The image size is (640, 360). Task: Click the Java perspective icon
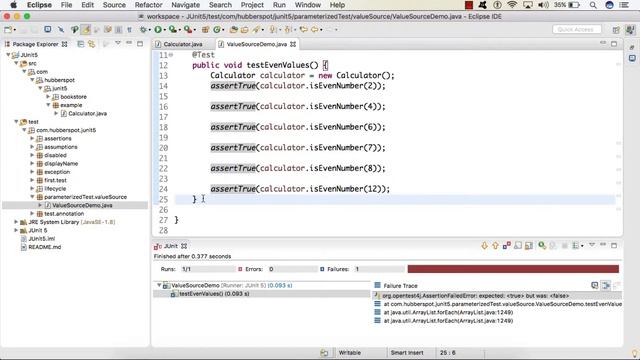tap(630, 29)
